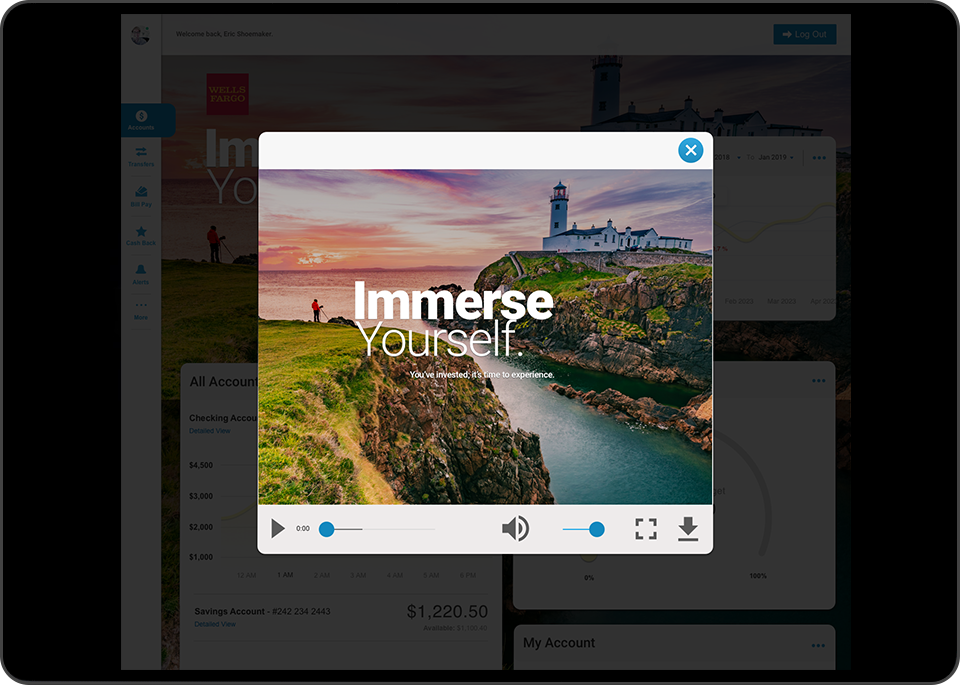Screen dimensions: 960x685
Task: Open Cash Back in the sidebar
Action: point(141,236)
